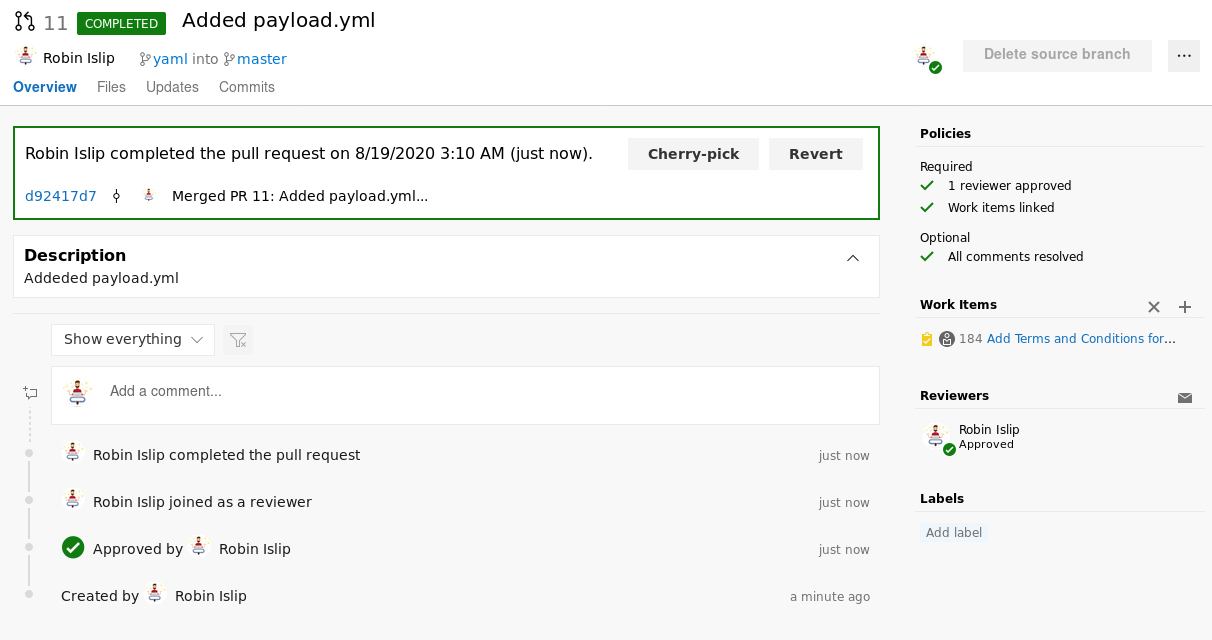Clear the comment filter funnel icon
The image size is (1212, 640).
pyautogui.click(x=238, y=340)
